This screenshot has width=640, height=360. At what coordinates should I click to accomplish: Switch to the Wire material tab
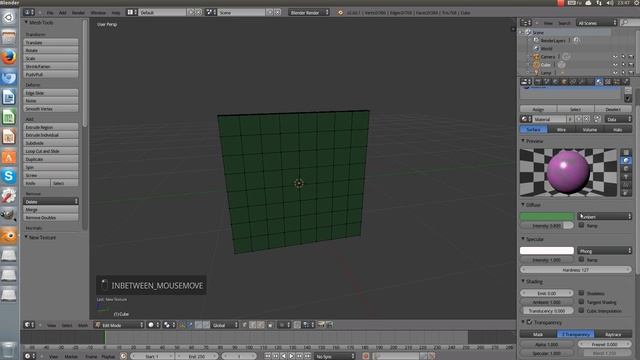(561, 129)
